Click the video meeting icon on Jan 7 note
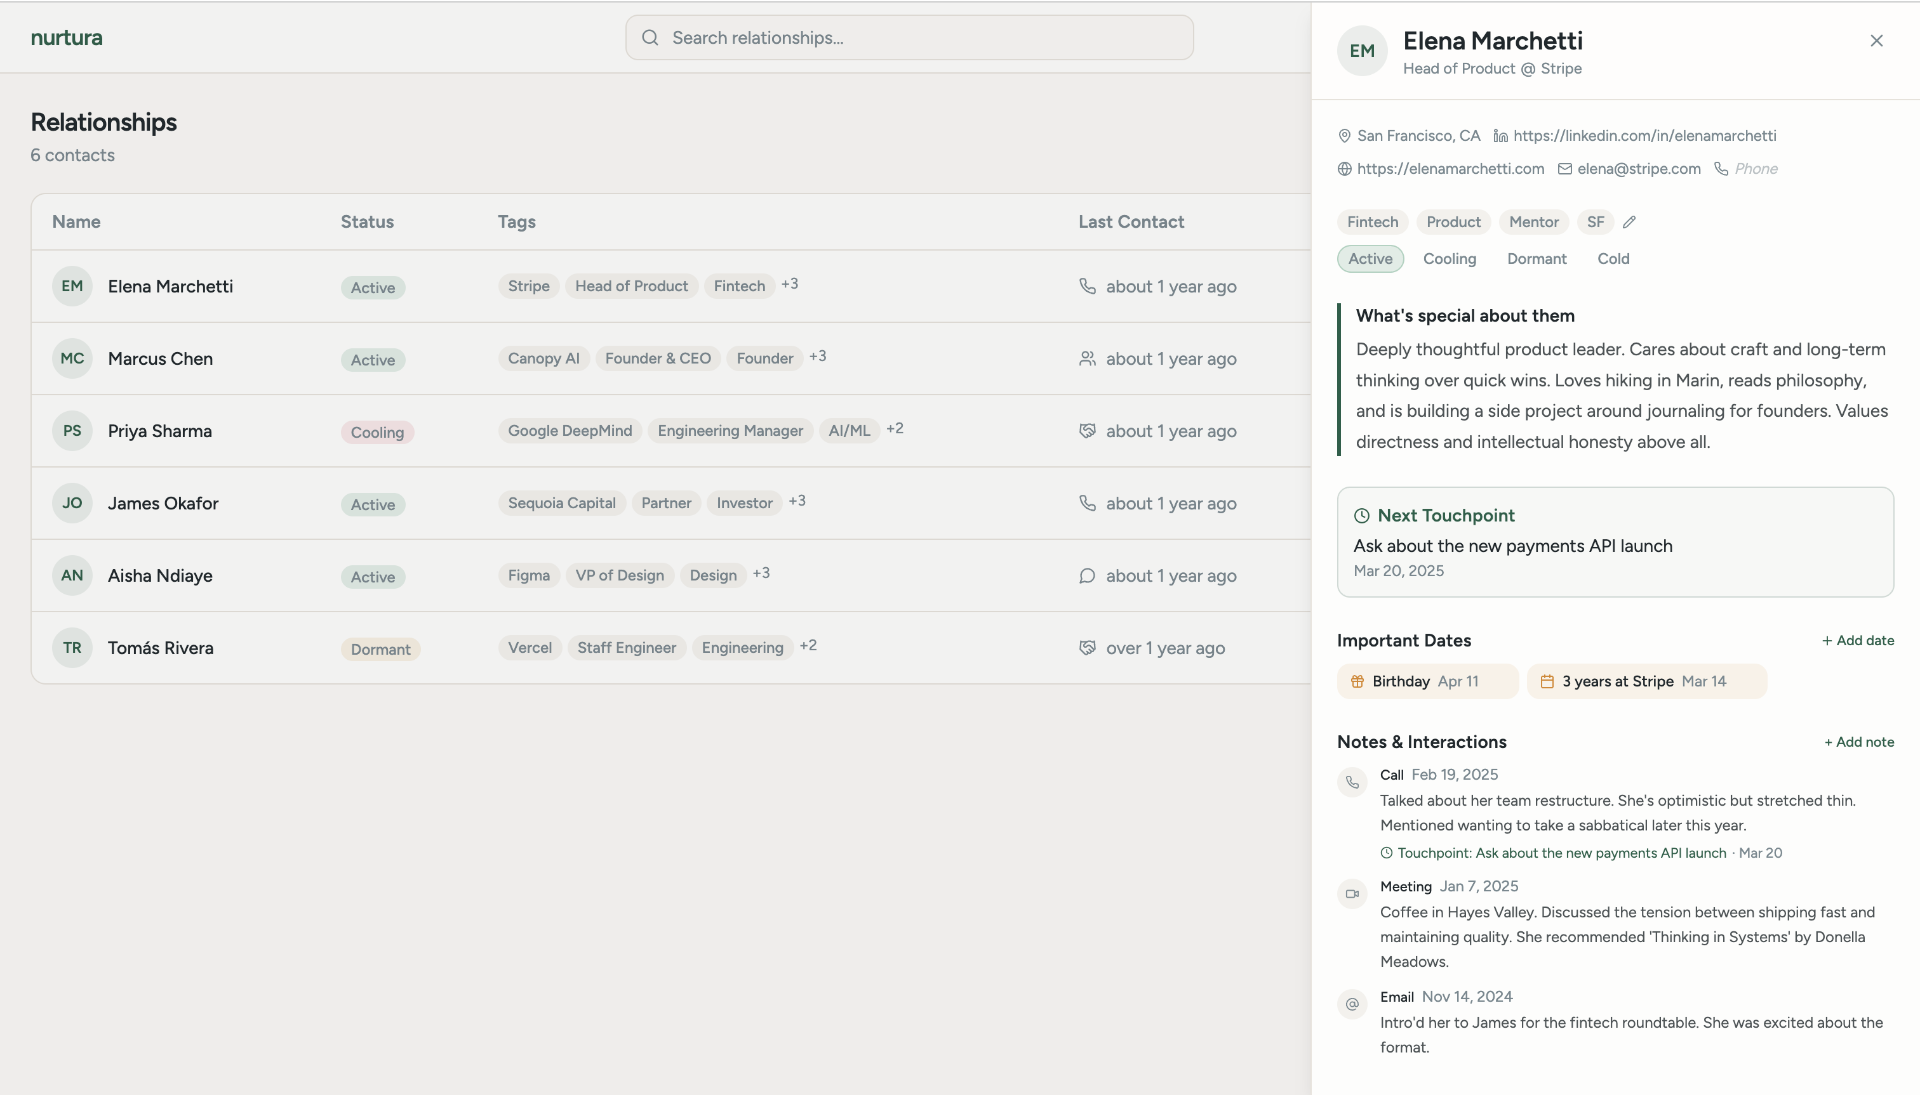Image resolution: width=1920 pixels, height=1095 pixels. tap(1352, 894)
